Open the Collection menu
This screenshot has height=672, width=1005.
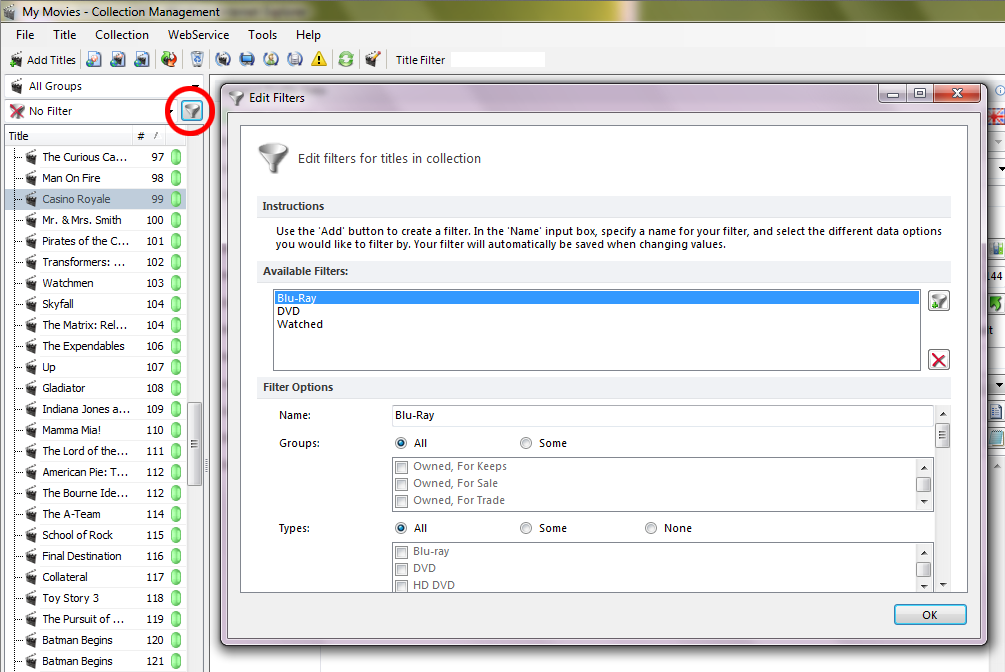122,35
